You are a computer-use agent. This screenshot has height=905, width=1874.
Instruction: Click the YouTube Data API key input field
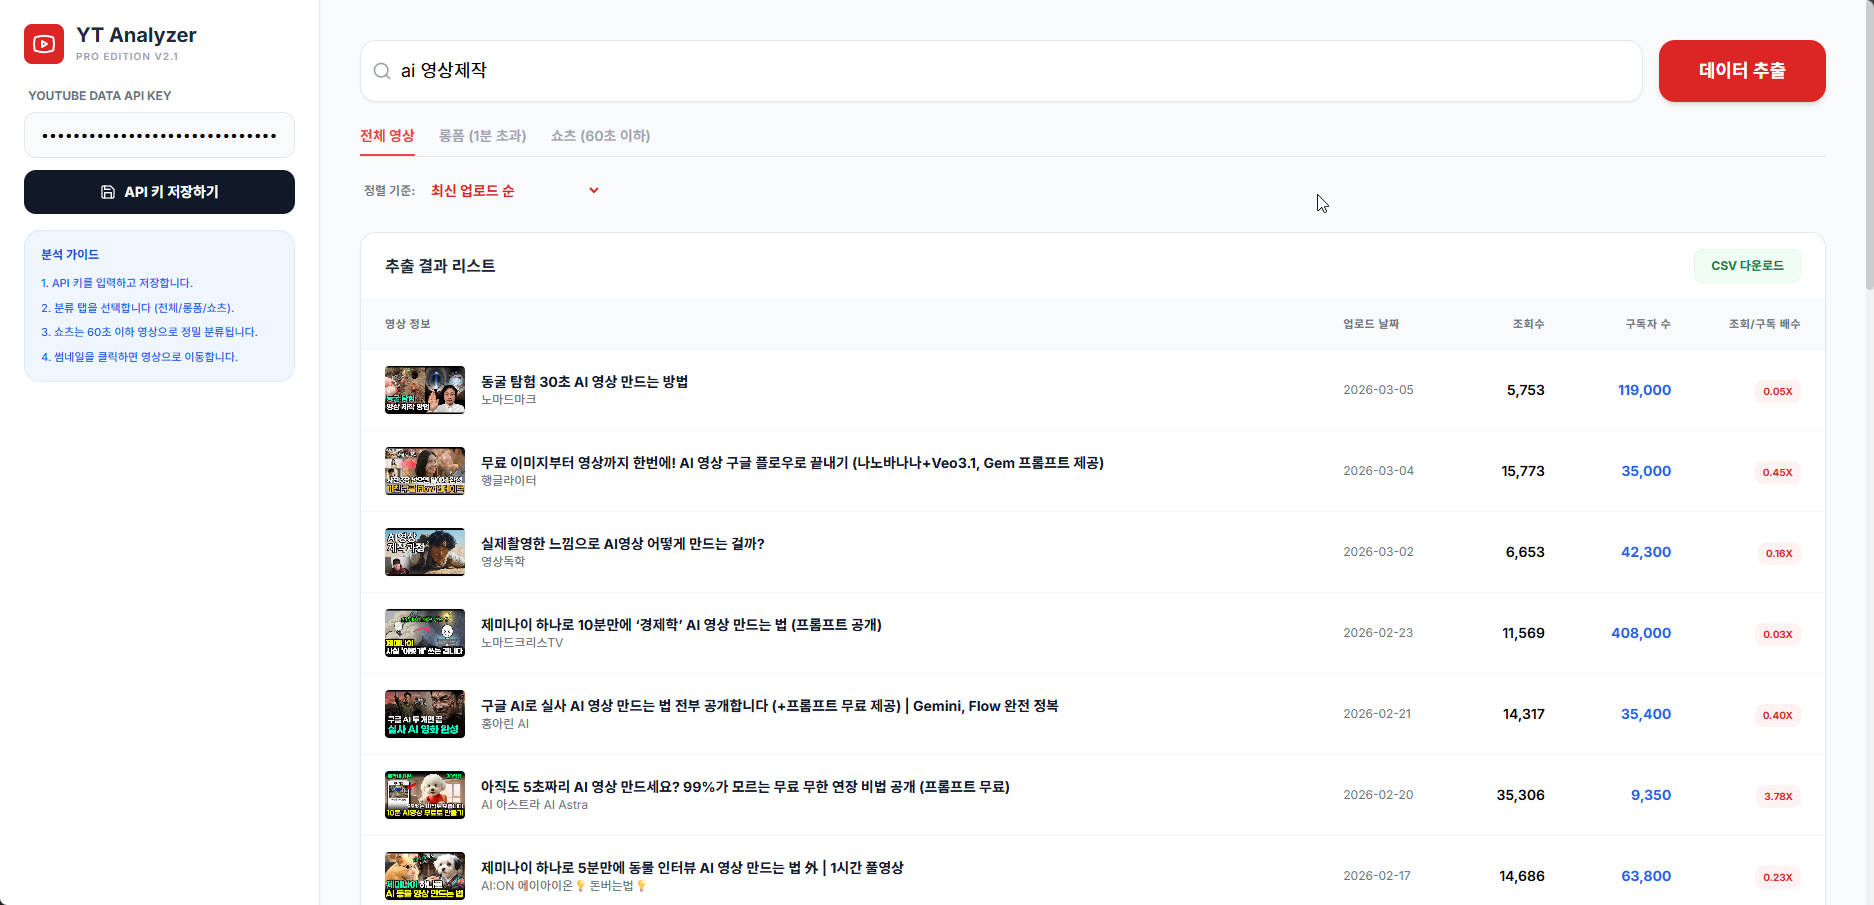click(159, 135)
